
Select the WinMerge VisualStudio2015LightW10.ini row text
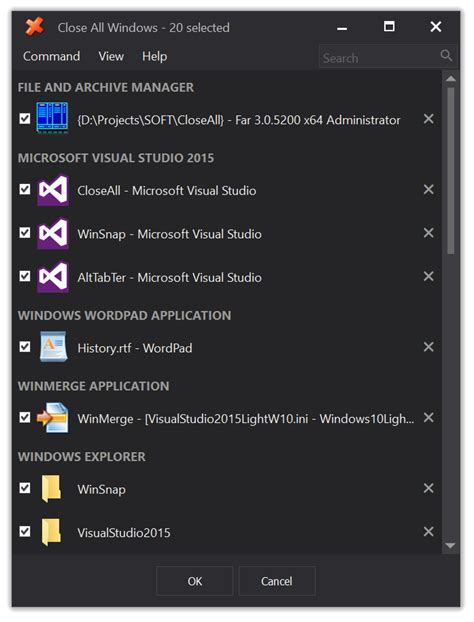click(246, 419)
